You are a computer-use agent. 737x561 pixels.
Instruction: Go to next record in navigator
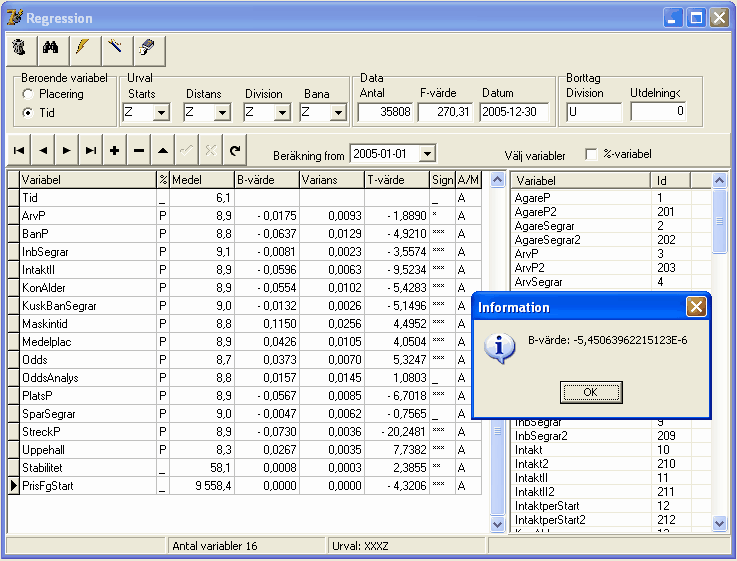[67, 150]
